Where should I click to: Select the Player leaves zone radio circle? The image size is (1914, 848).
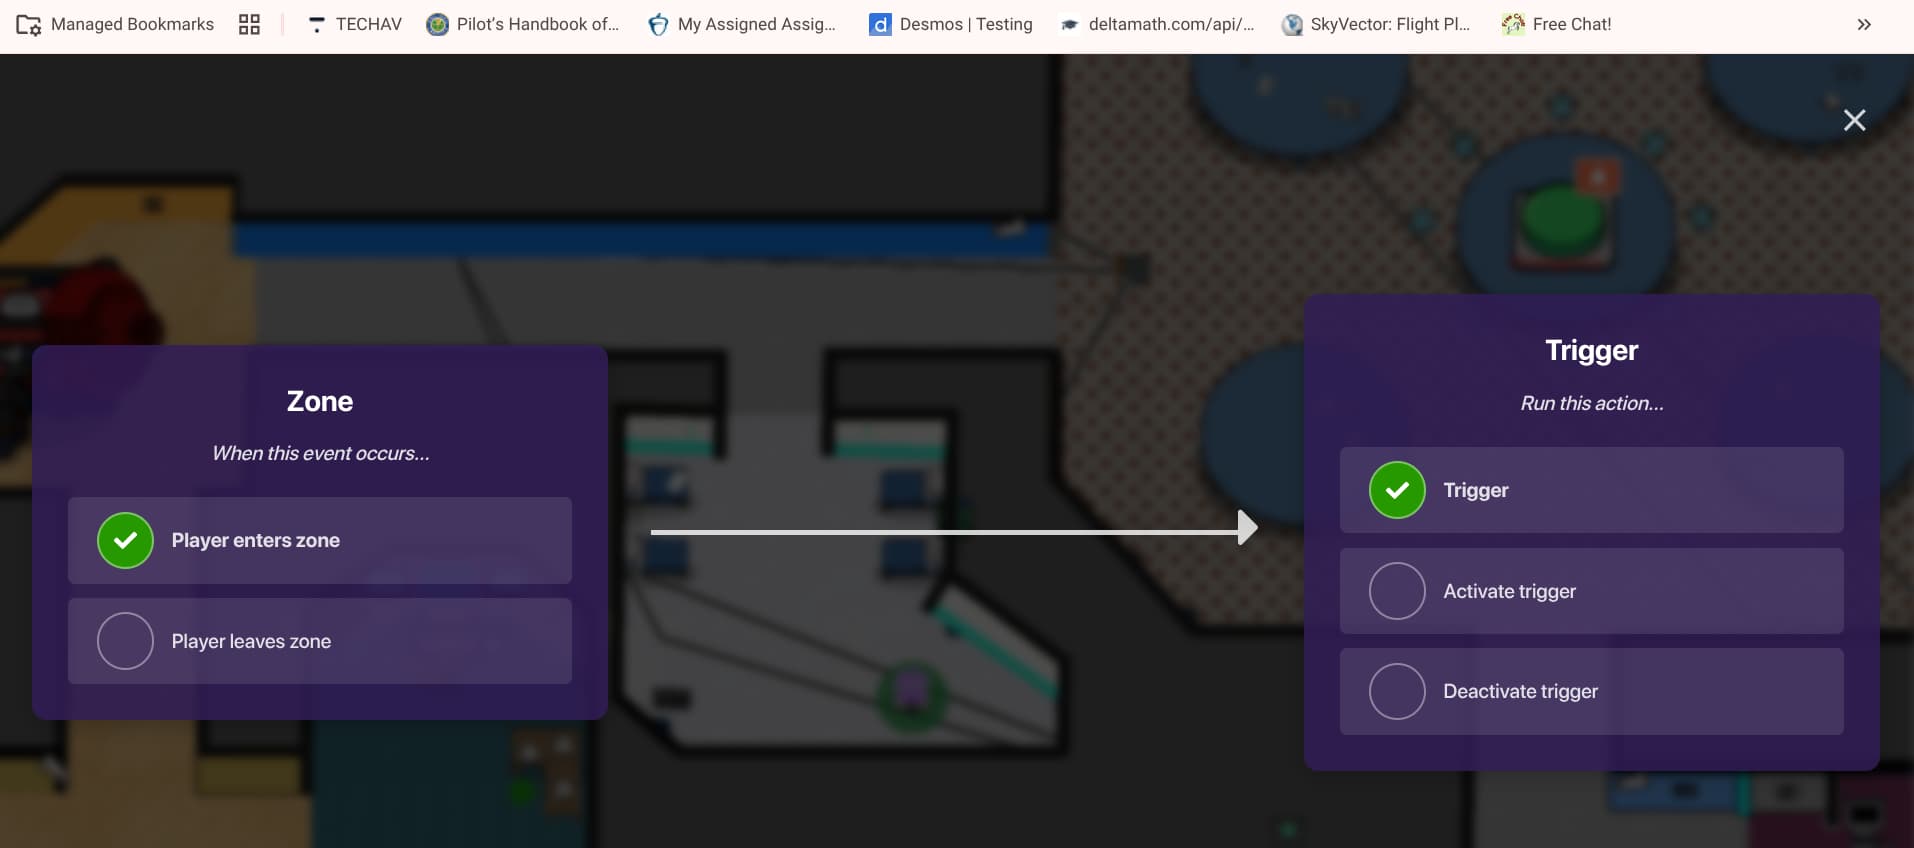[125, 641]
